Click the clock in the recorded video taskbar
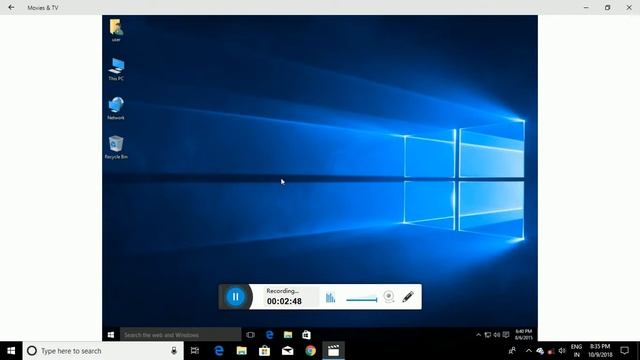The height and width of the screenshot is (360, 640). pos(523,335)
